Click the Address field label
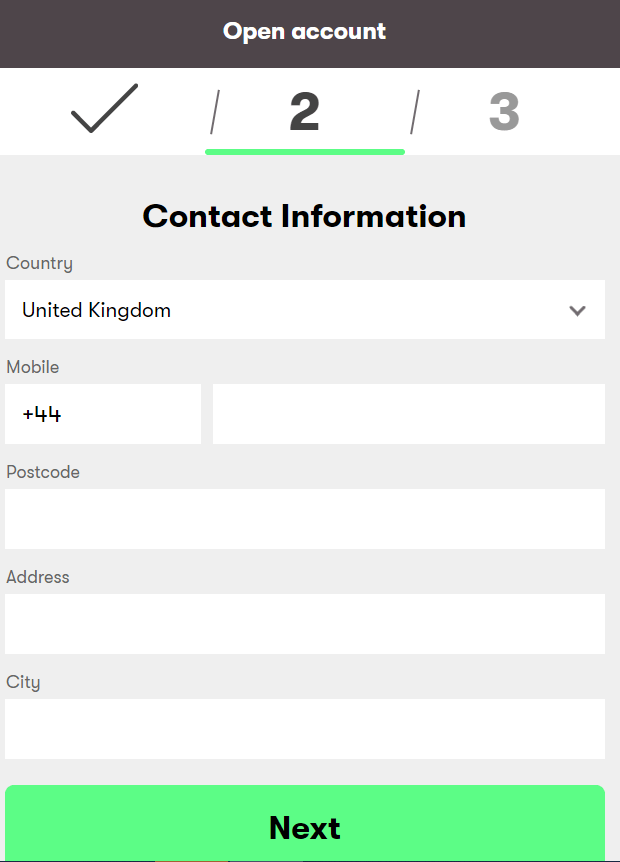This screenshot has height=862, width=620. tap(38, 577)
